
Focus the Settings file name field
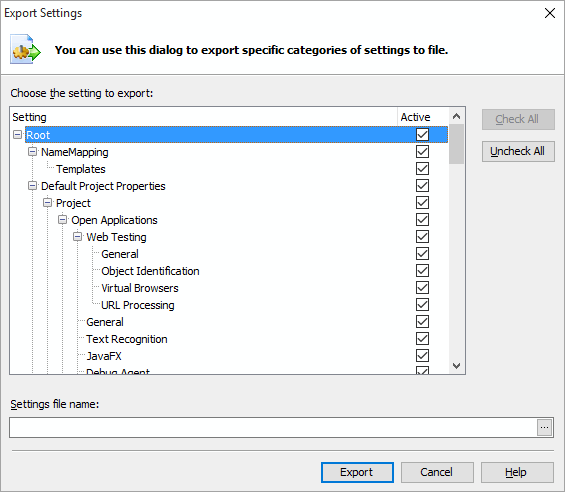(x=273, y=427)
